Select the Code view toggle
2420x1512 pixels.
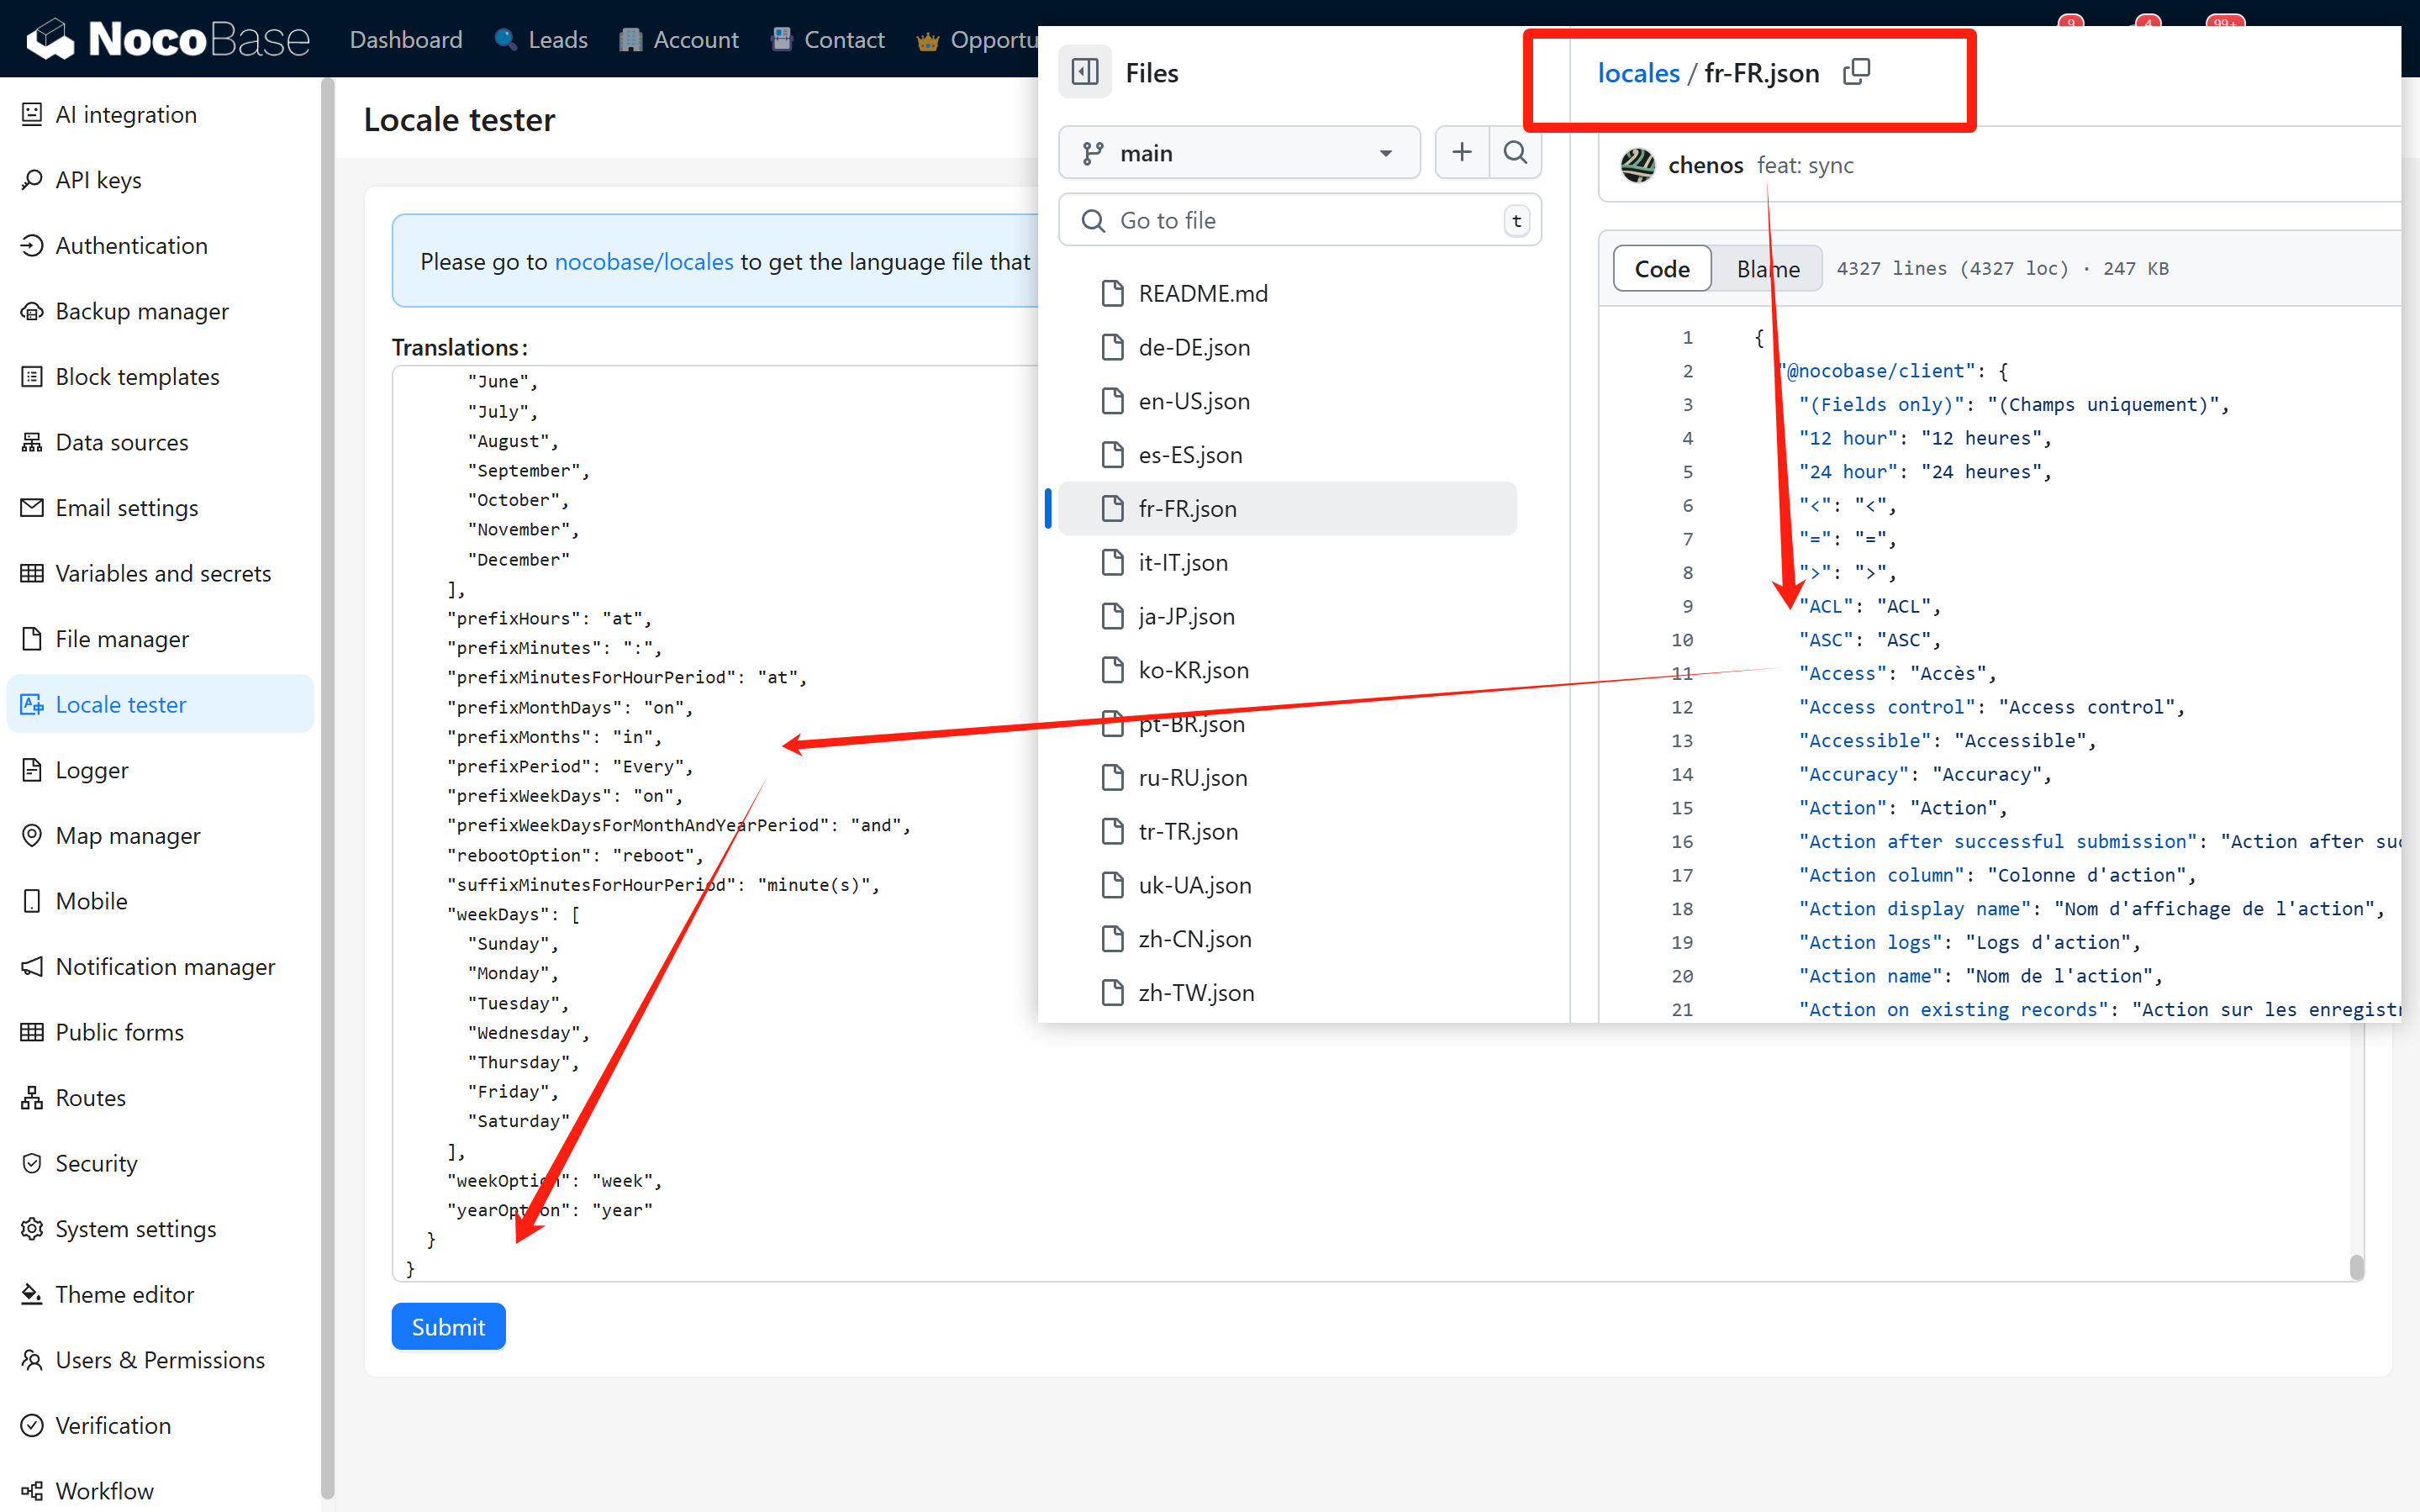click(x=1661, y=268)
